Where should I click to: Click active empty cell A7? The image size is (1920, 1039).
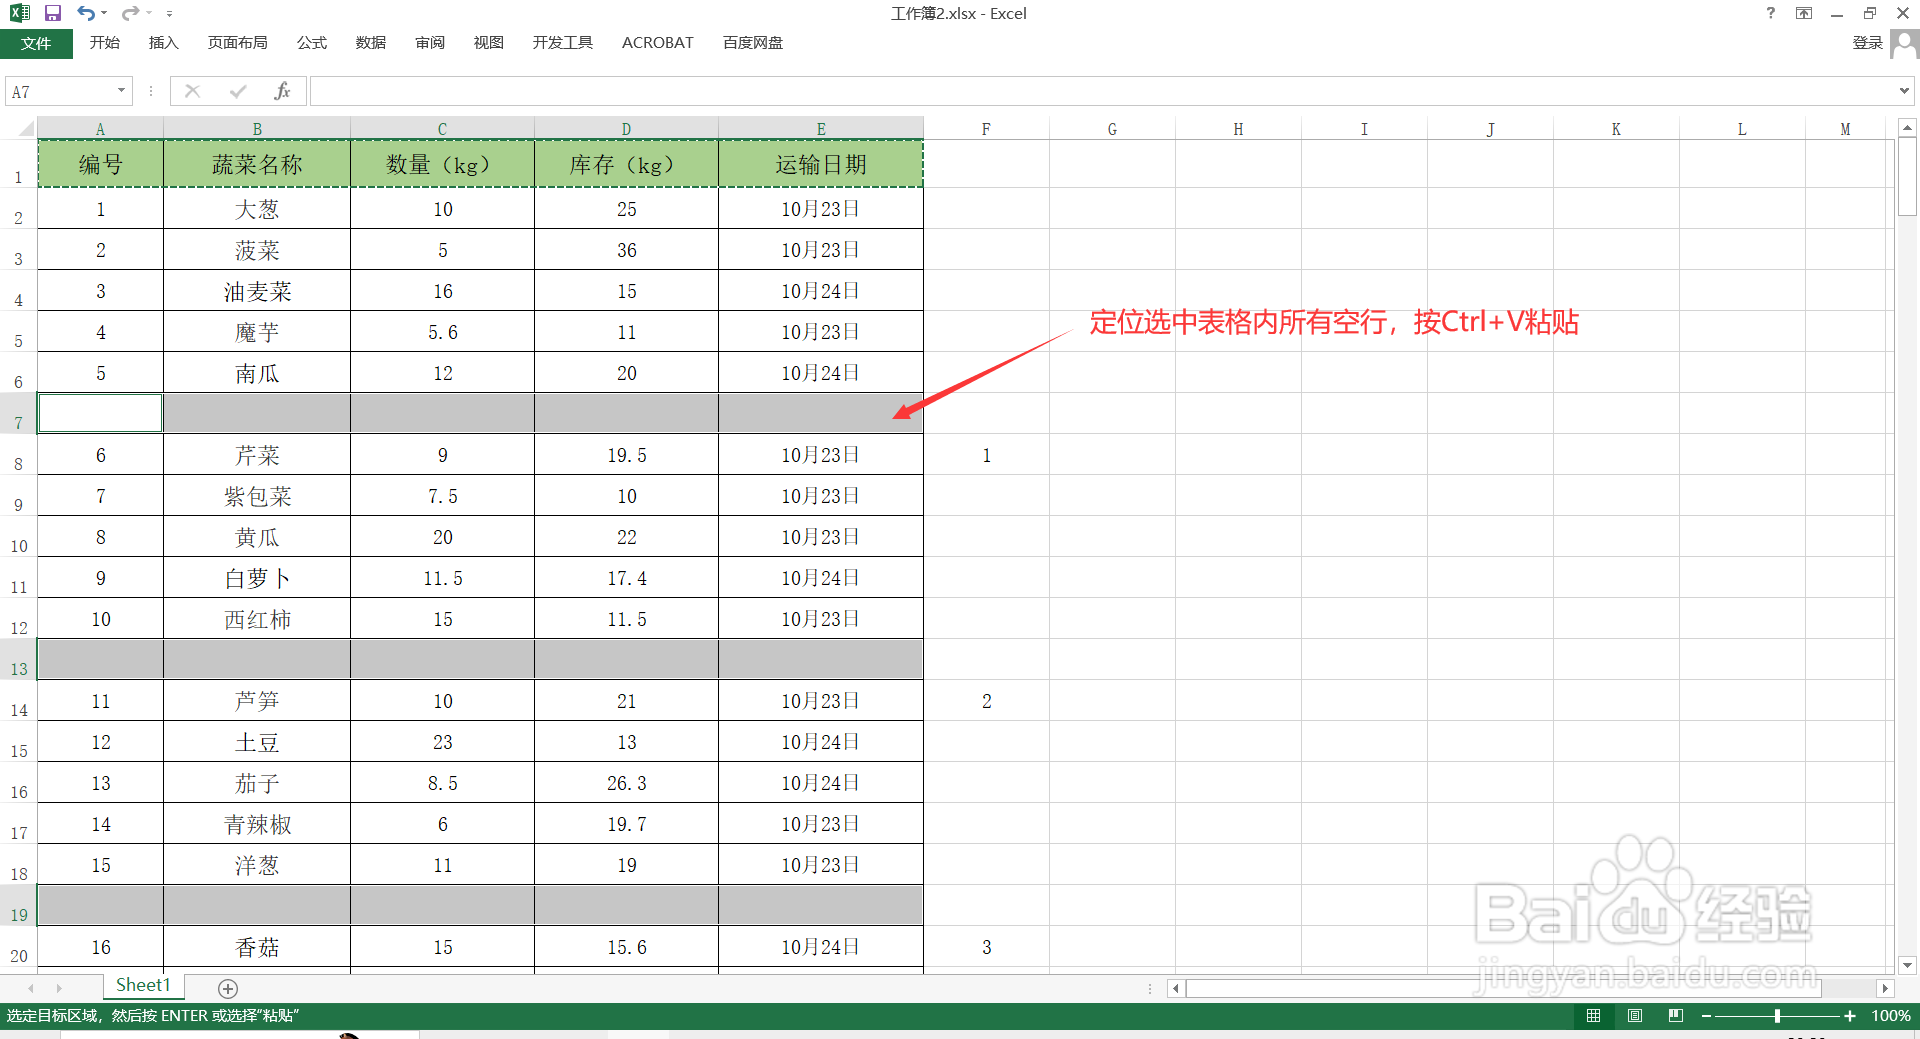coord(100,413)
